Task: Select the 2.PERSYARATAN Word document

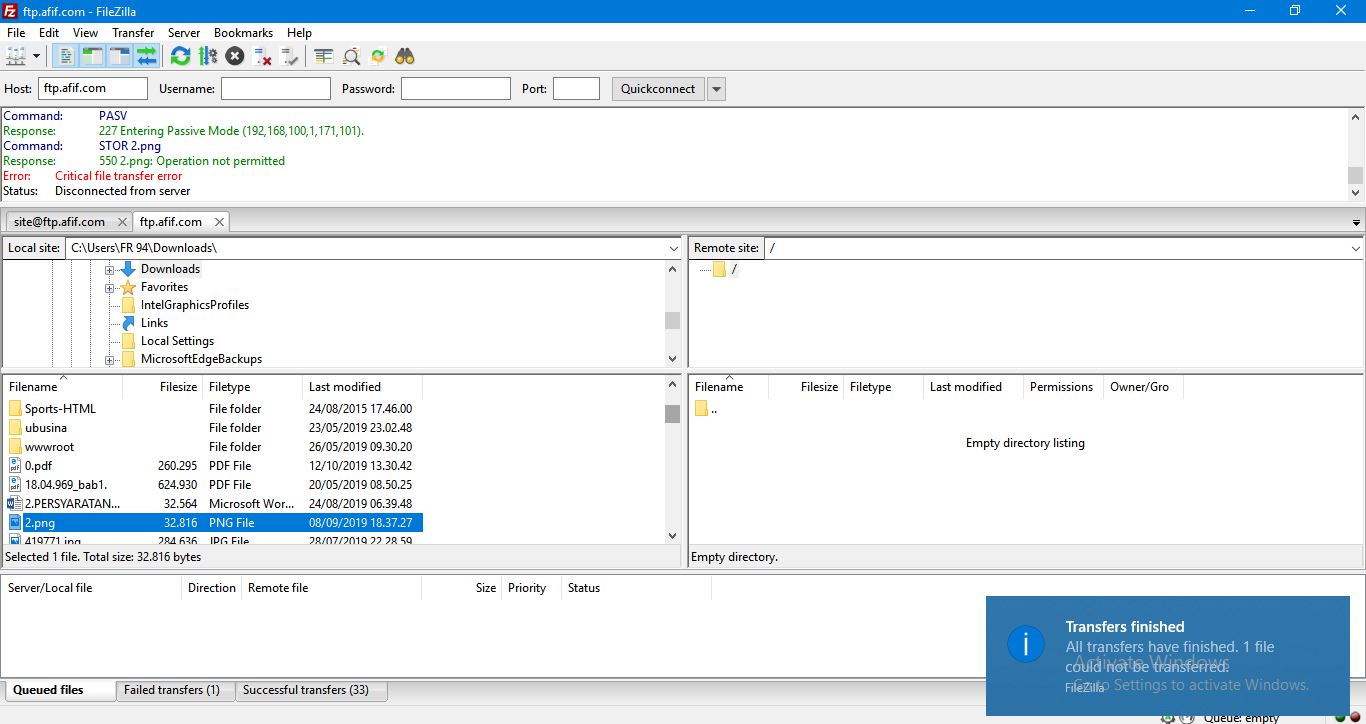Action: 214,504
